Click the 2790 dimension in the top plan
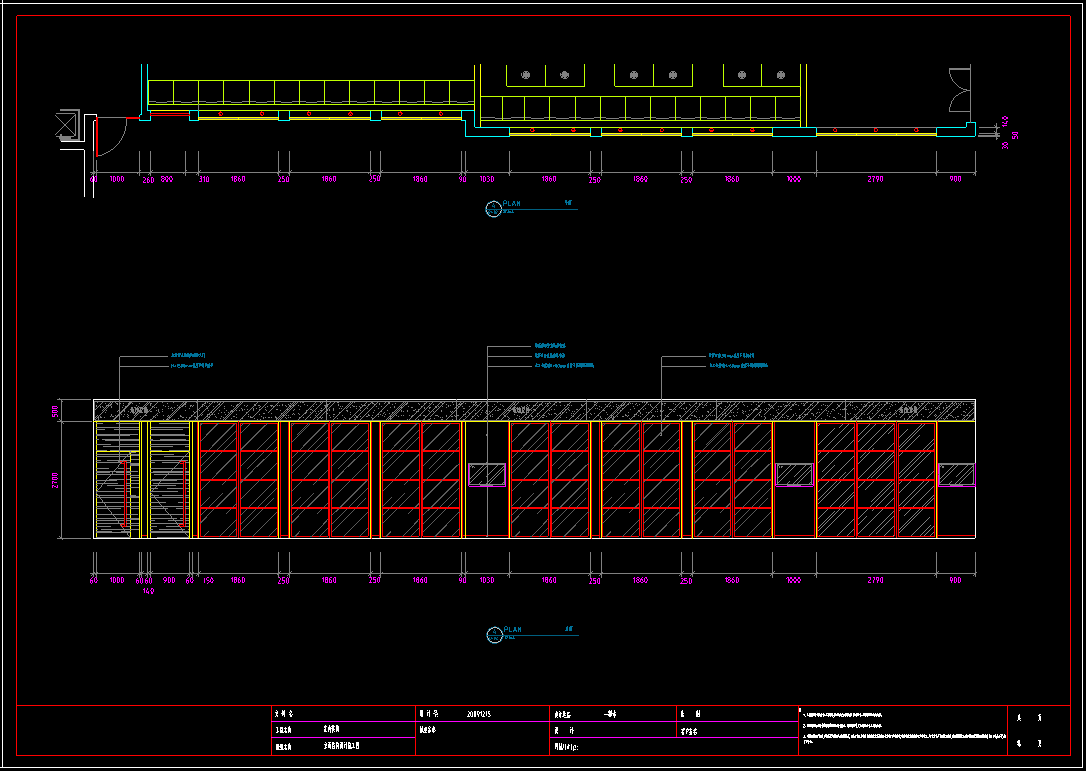 coord(875,179)
